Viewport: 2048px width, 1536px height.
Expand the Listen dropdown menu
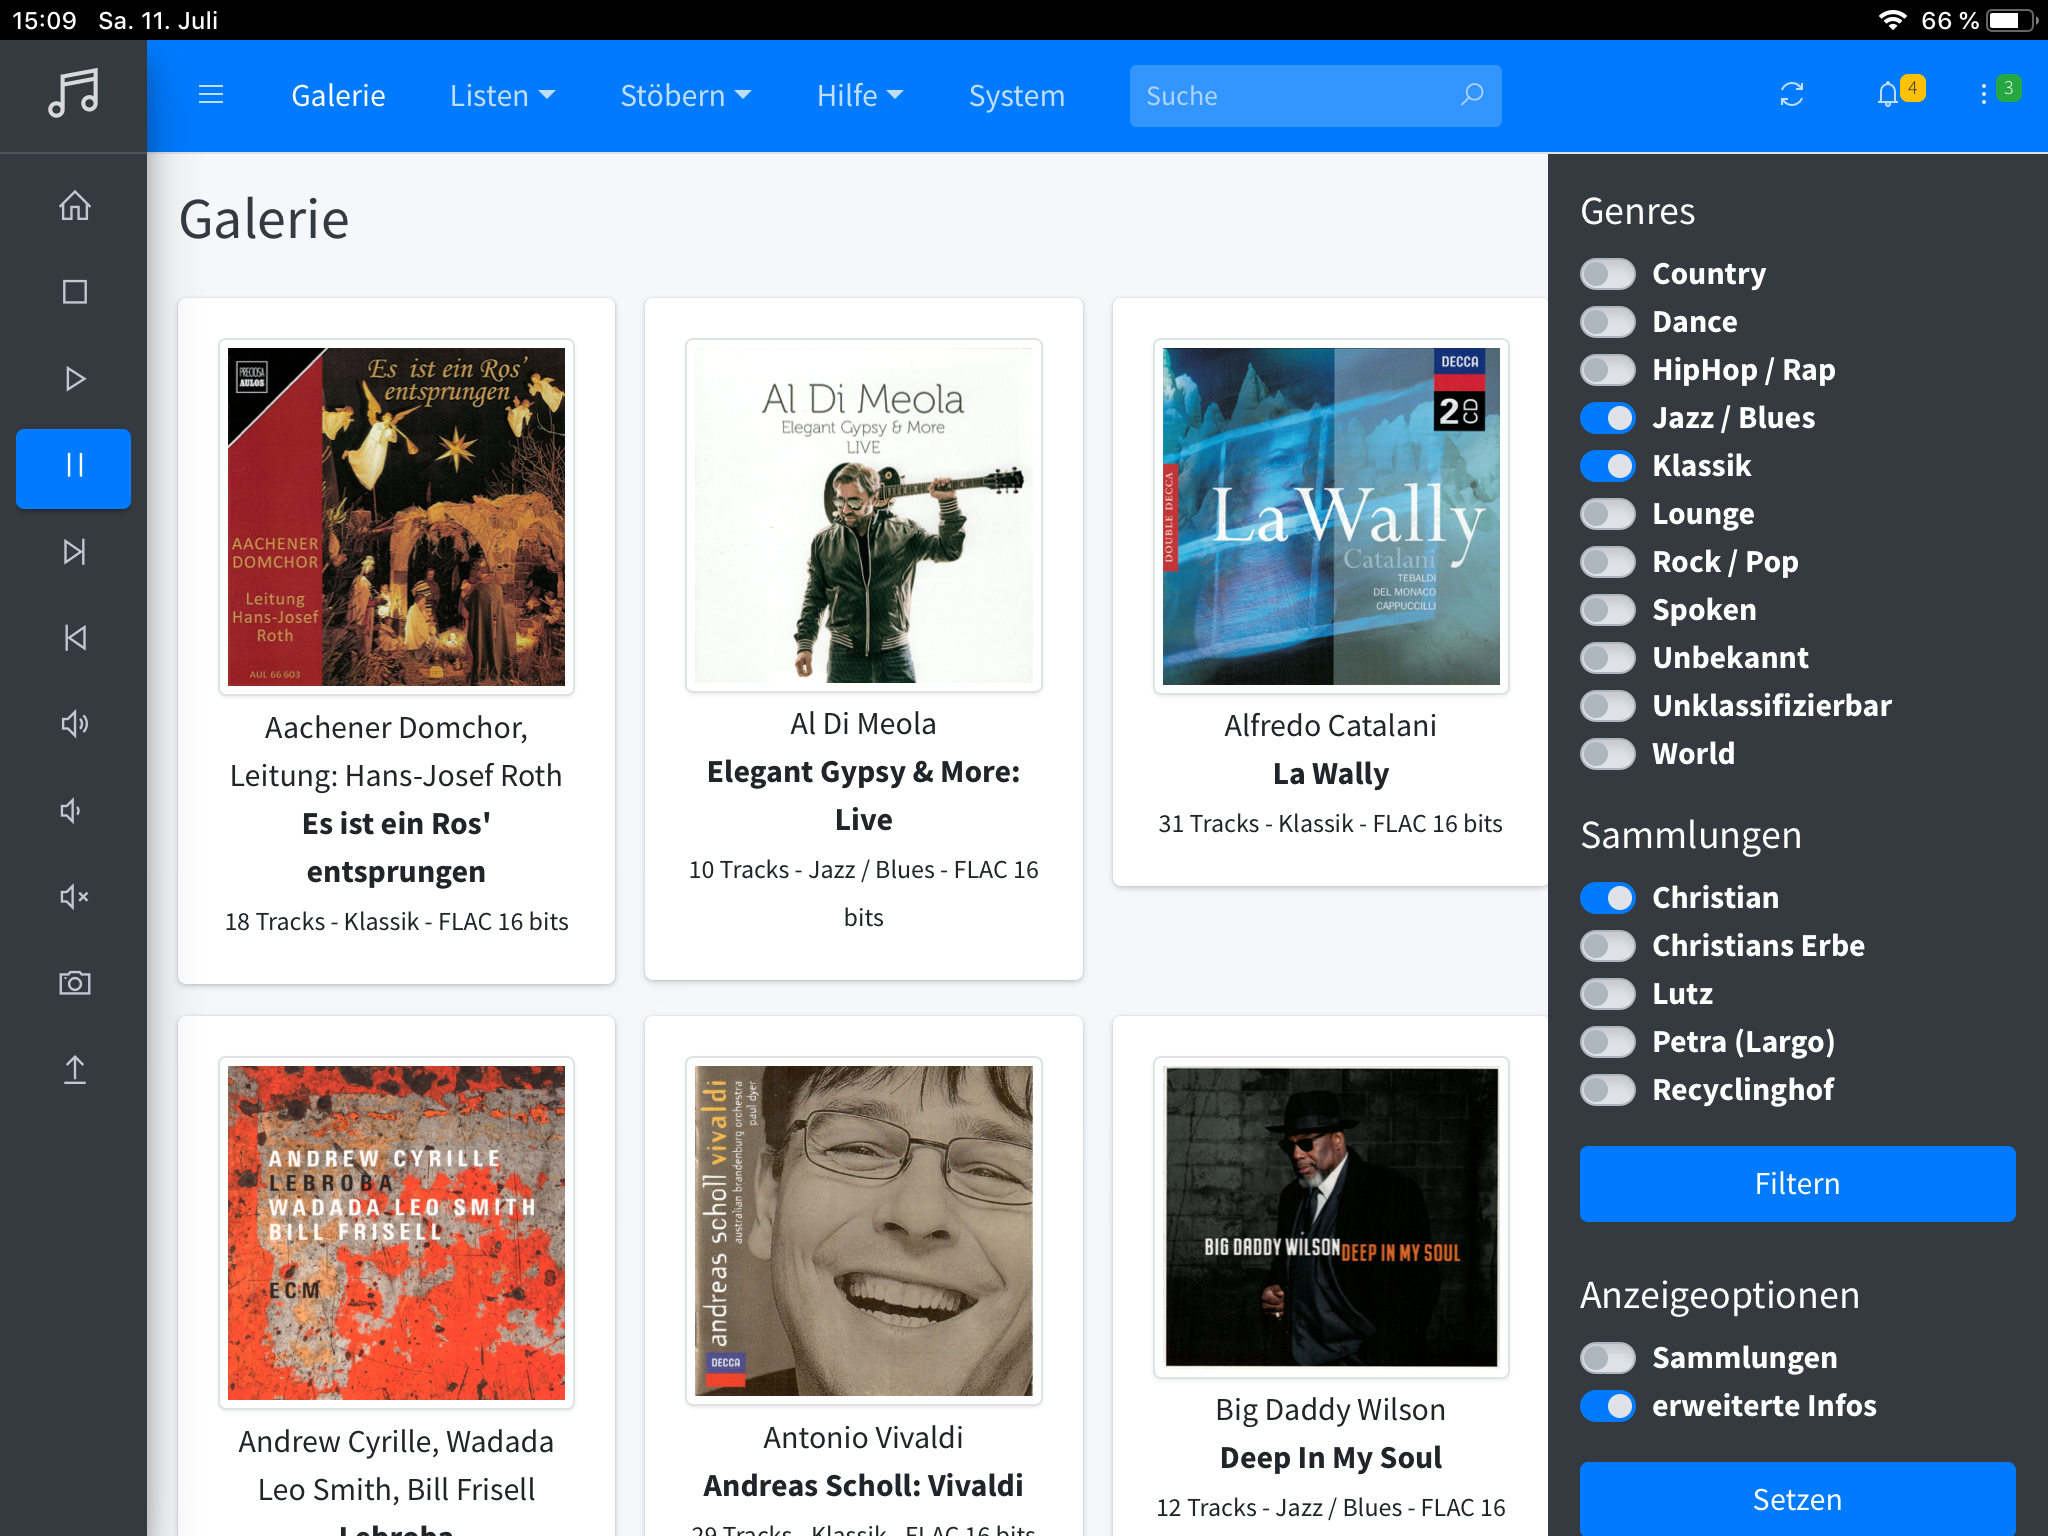pos(502,95)
